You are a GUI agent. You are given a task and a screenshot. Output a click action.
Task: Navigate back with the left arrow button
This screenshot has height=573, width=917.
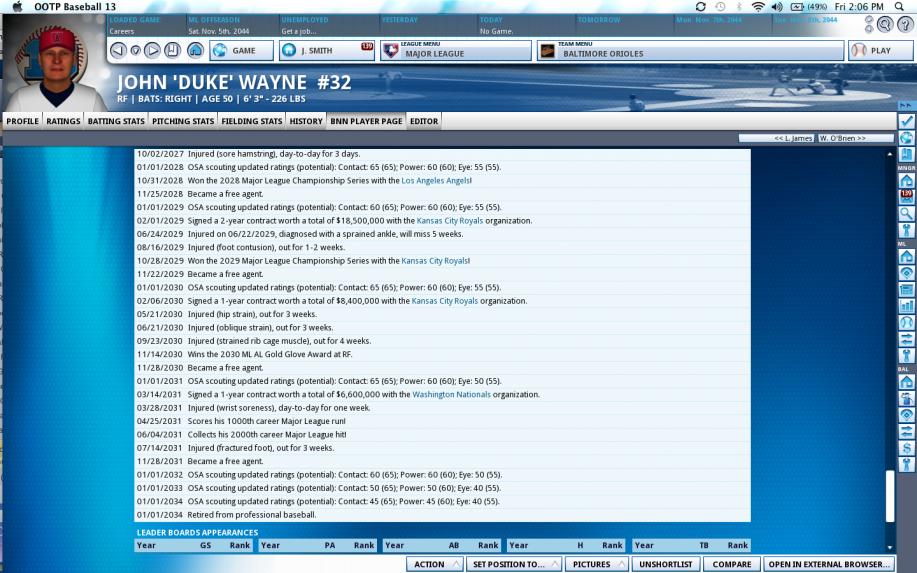(118, 50)
